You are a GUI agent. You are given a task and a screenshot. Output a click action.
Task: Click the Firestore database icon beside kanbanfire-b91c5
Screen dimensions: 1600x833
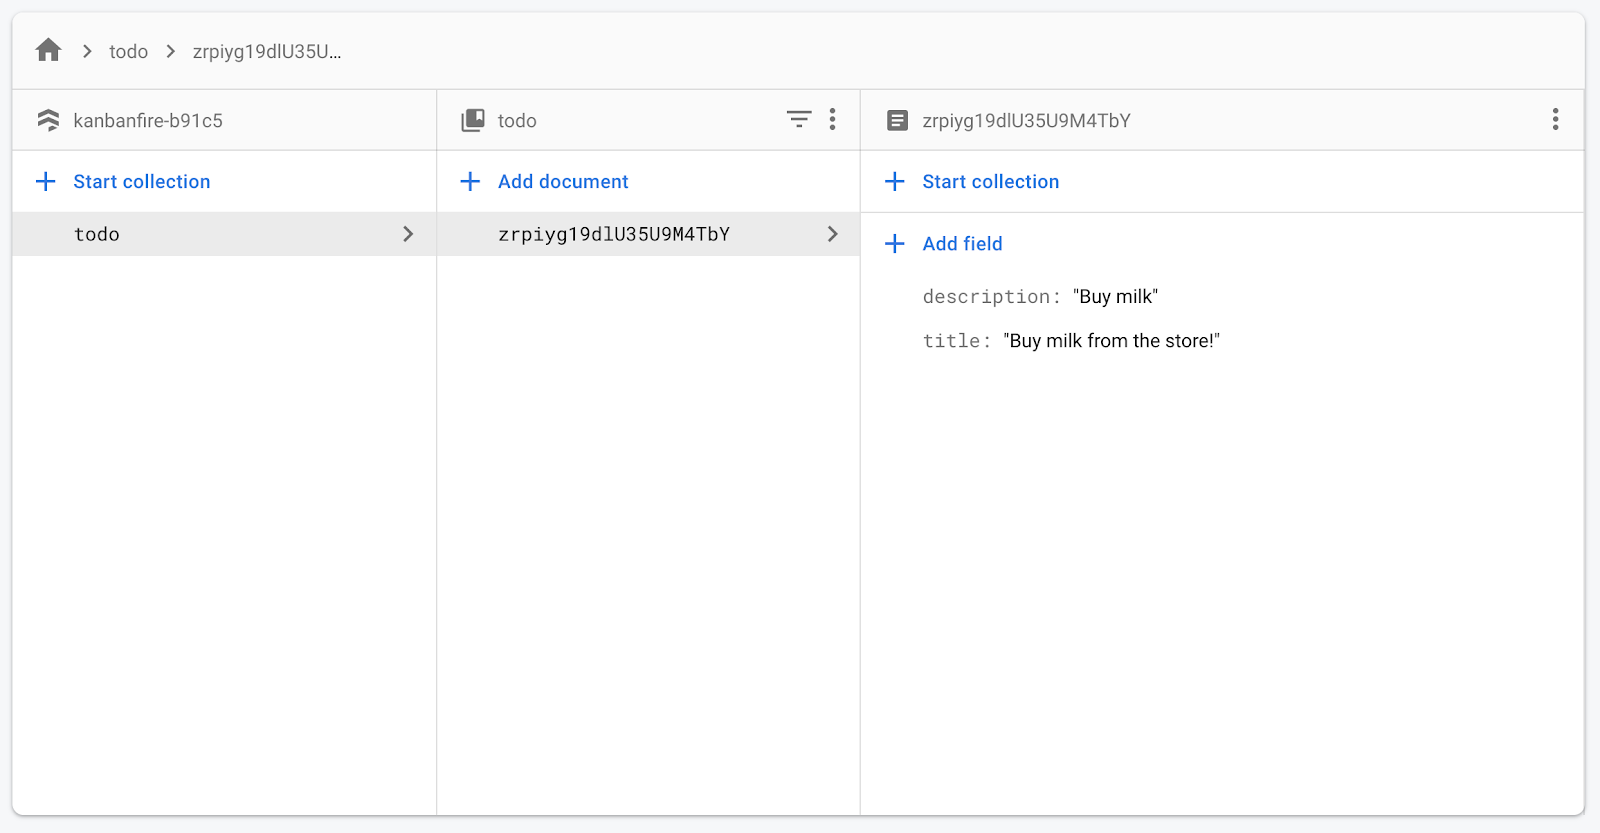[x=48, y=121]
